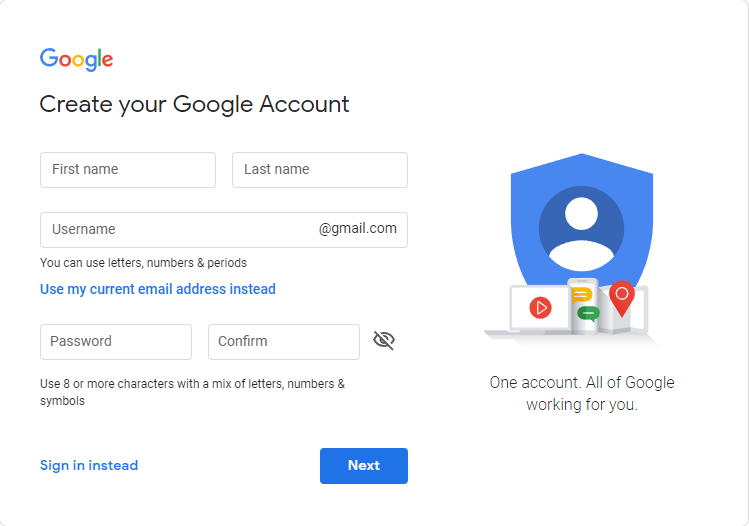Image resolution: width=749 pixels, height=526 pixels.
Task: Click the Create your Google Account heading
Action: coord(195,104)
